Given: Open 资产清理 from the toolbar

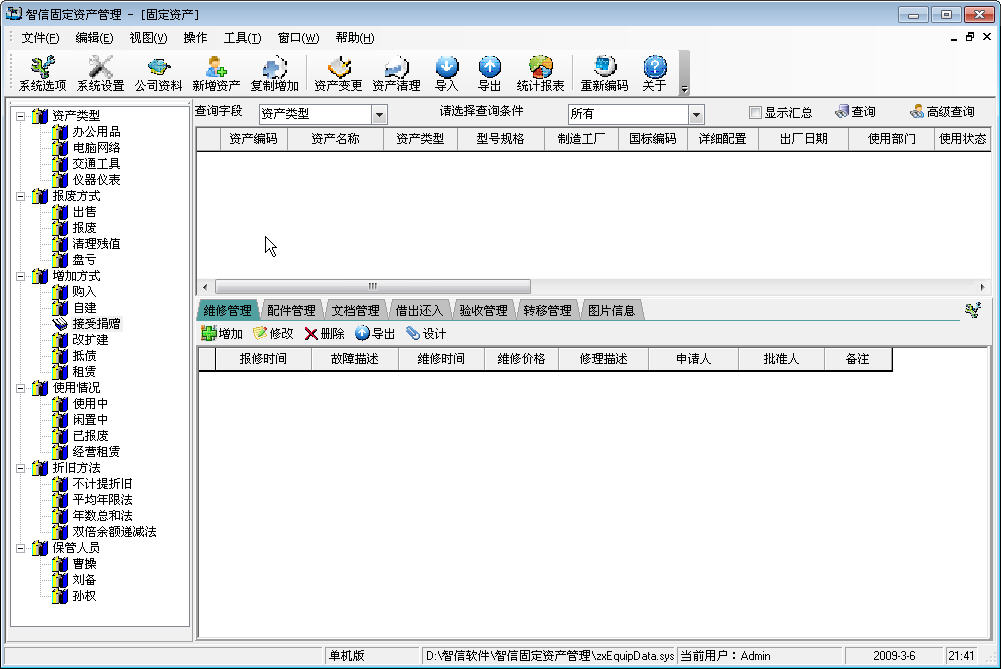Looking at the screenshot, I should [x=396, y=73].
